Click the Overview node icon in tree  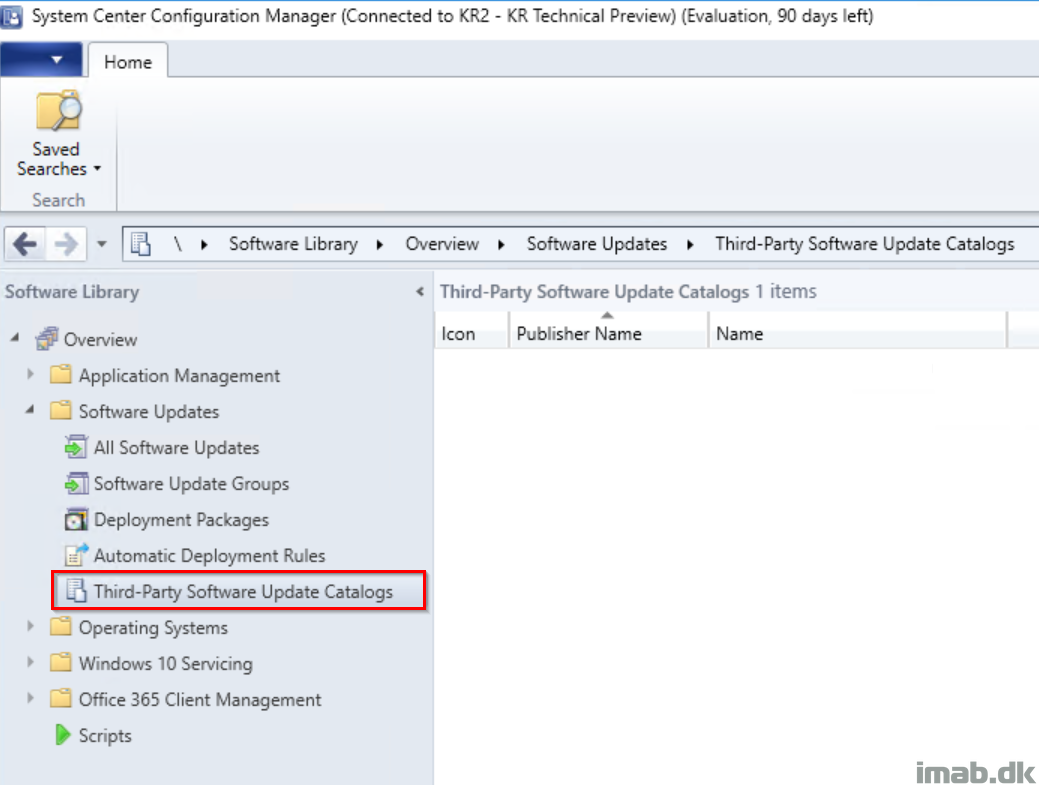coord(46,339)
